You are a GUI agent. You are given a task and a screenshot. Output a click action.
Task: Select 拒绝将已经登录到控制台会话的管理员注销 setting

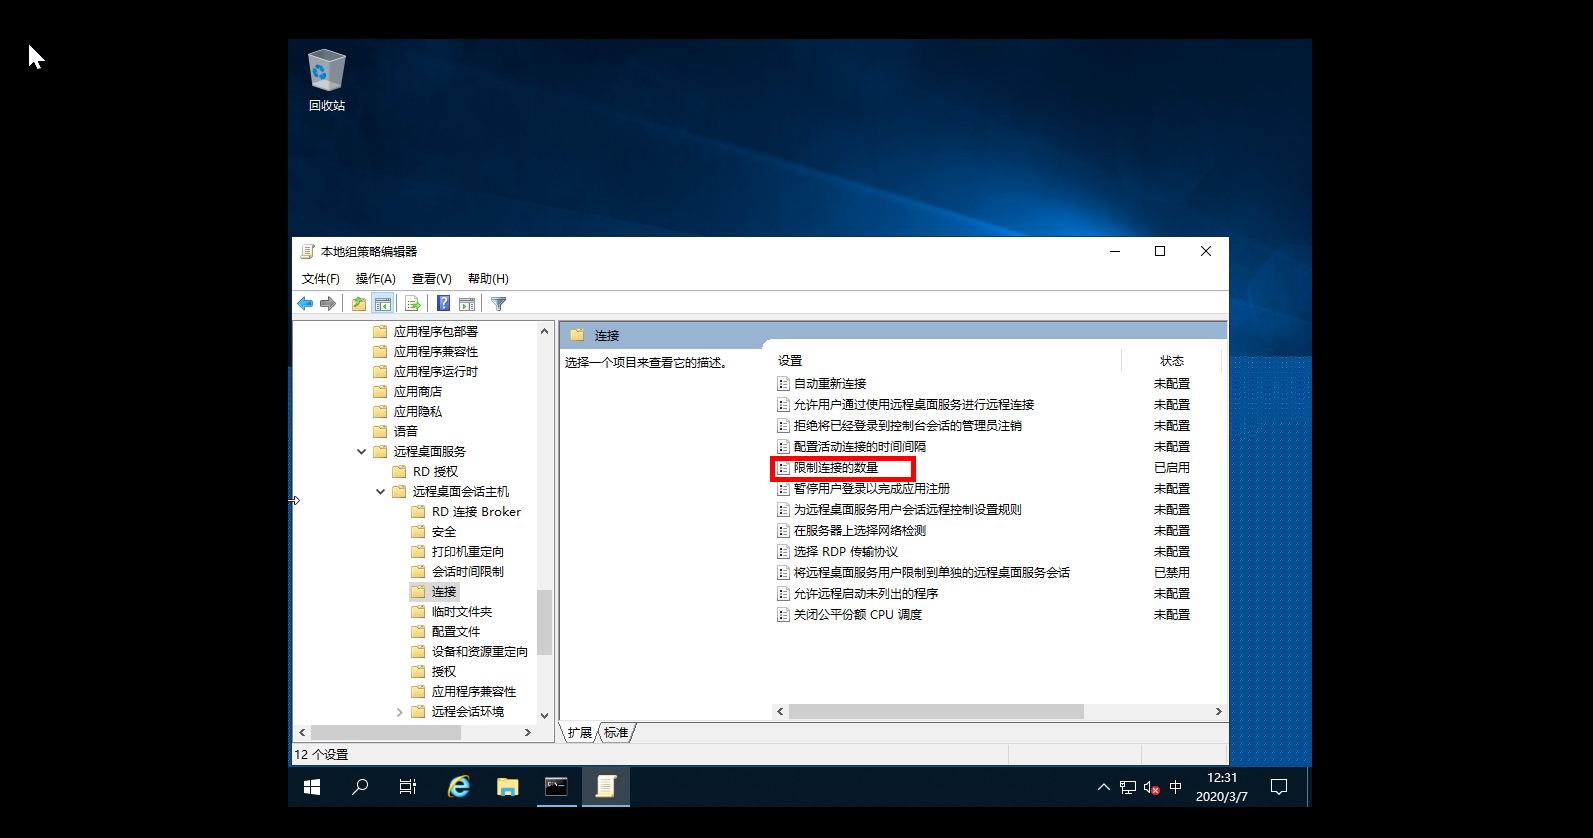click(908, 426)
